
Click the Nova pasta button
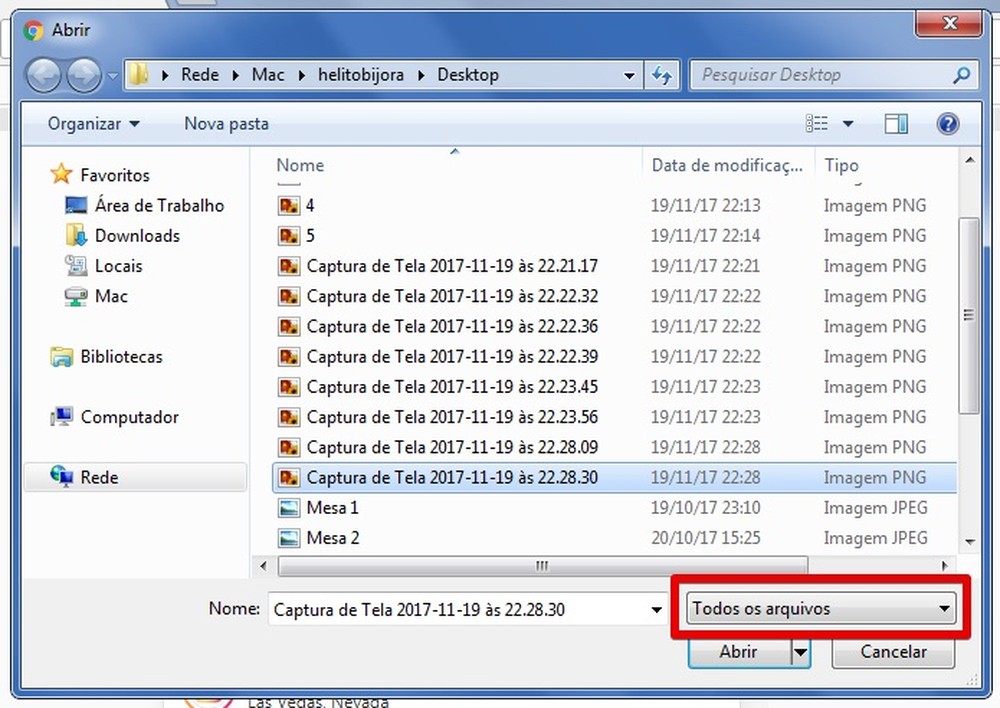pyautogui.click(x=226, y=124)
